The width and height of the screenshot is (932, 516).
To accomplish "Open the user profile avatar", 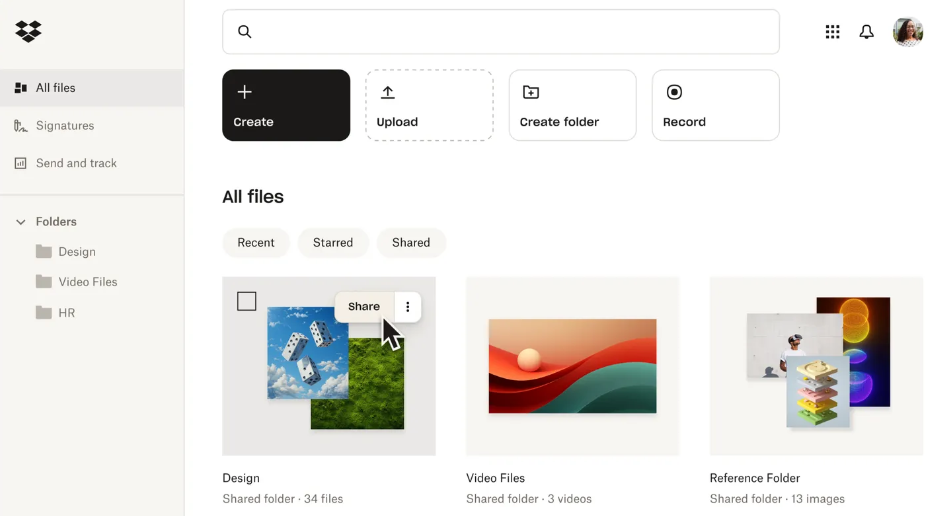I will 907,32.
